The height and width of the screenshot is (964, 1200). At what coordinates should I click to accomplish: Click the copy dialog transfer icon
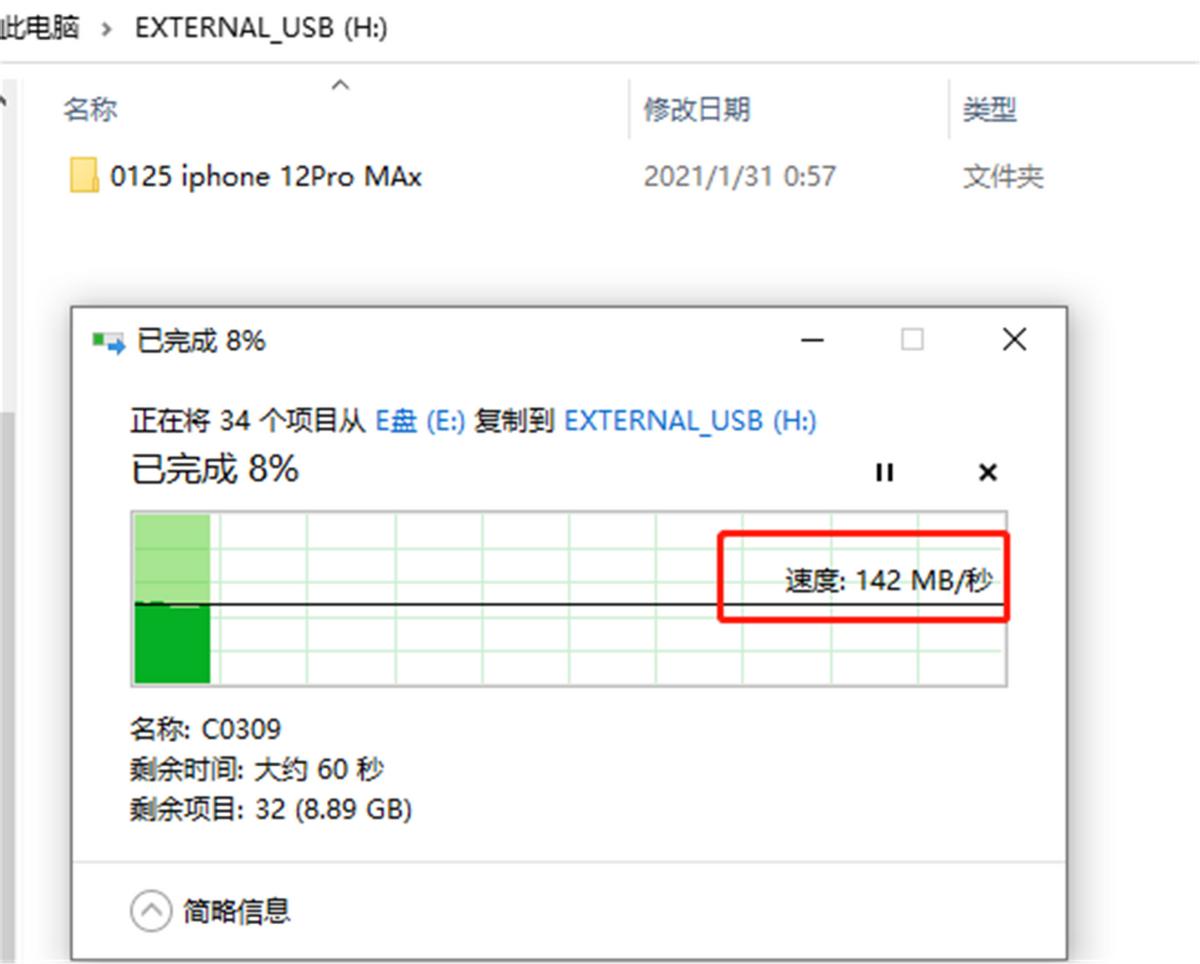[x=108, y=342]
